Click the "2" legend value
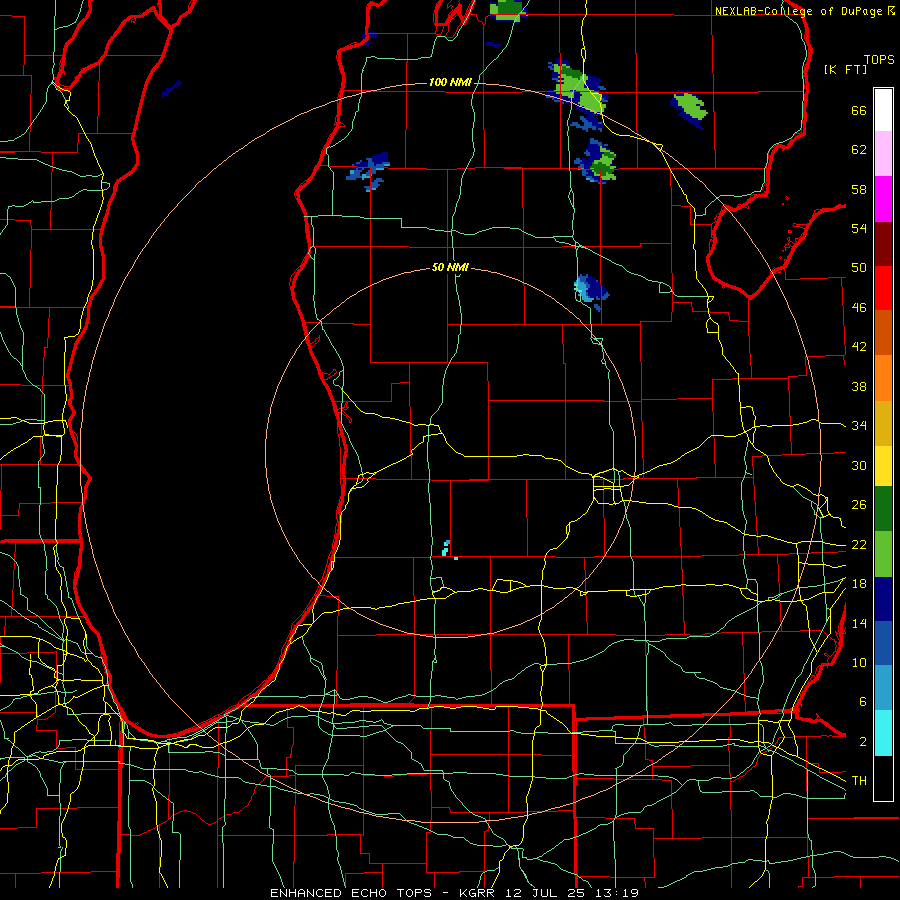Viewport: 900px width, 900px height. click(862, 741)
